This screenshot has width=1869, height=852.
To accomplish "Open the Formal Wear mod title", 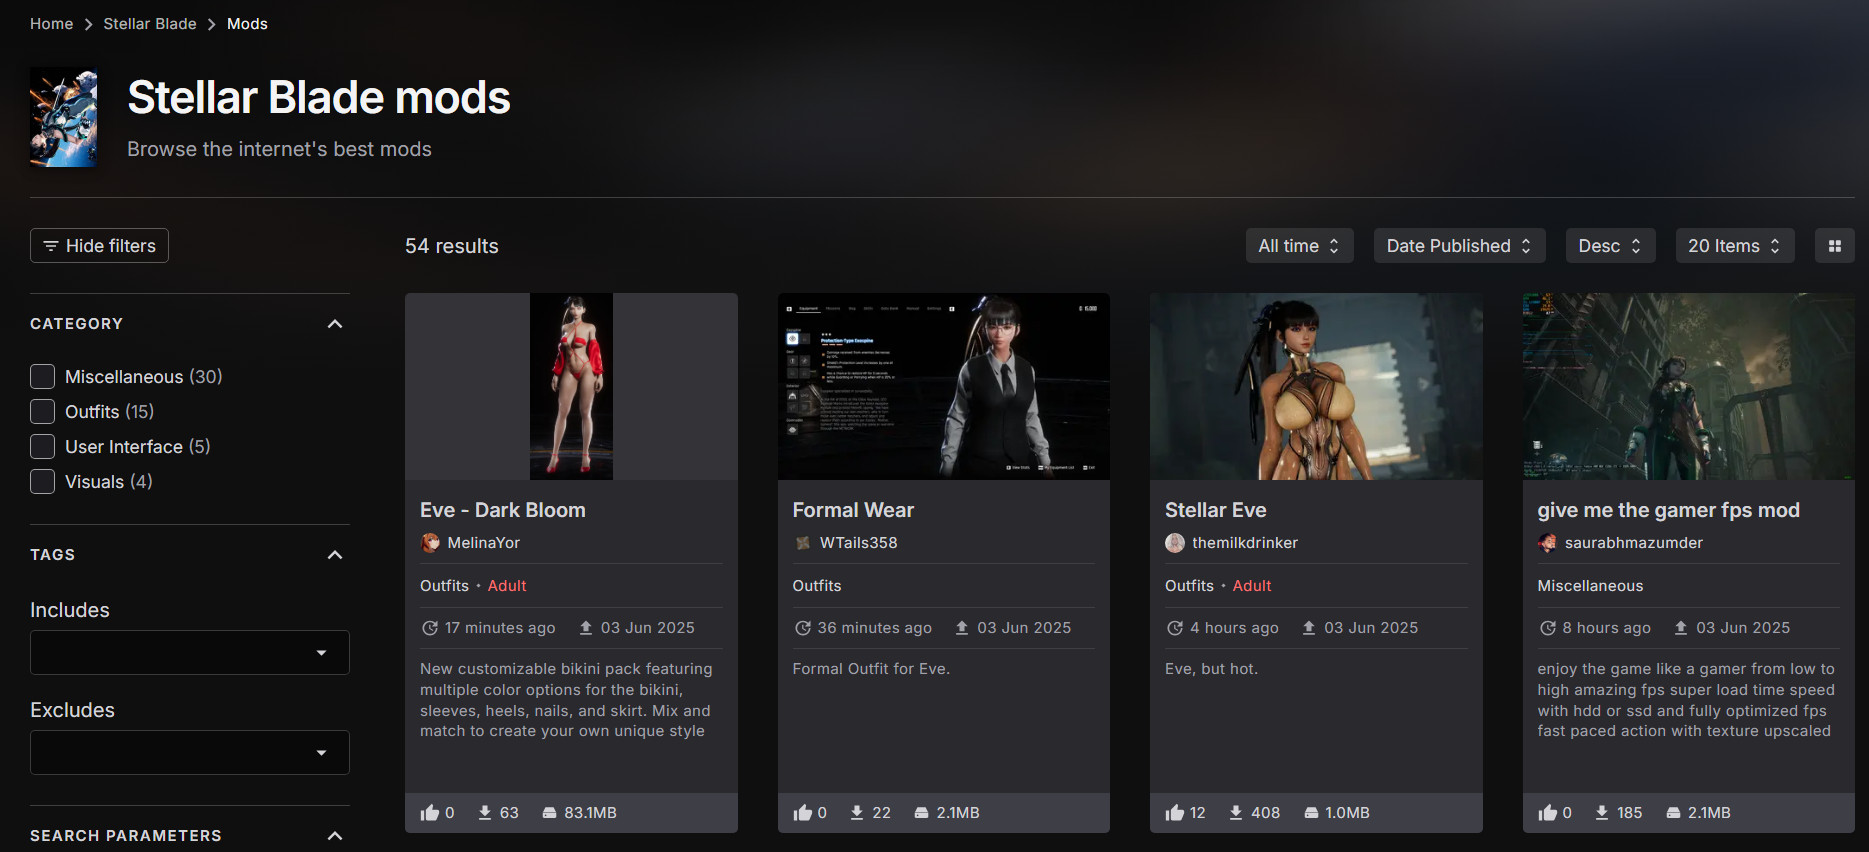I will [853, 510].
